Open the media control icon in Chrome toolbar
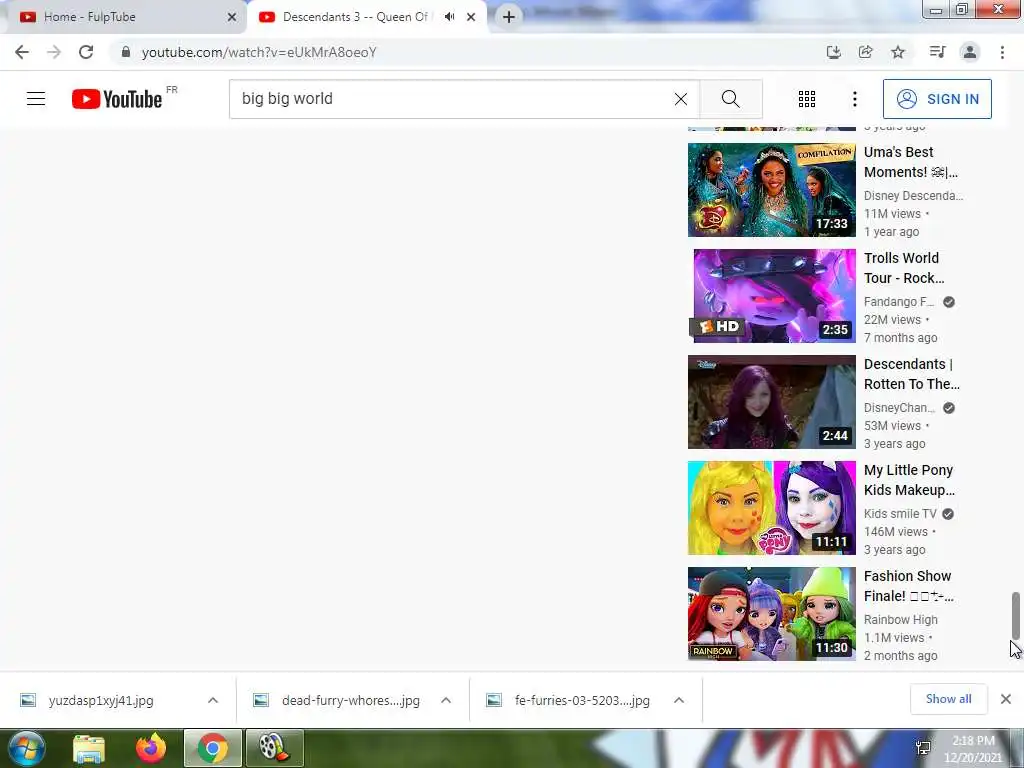The width and height of the screenshot is (1024, 768). 937,52
